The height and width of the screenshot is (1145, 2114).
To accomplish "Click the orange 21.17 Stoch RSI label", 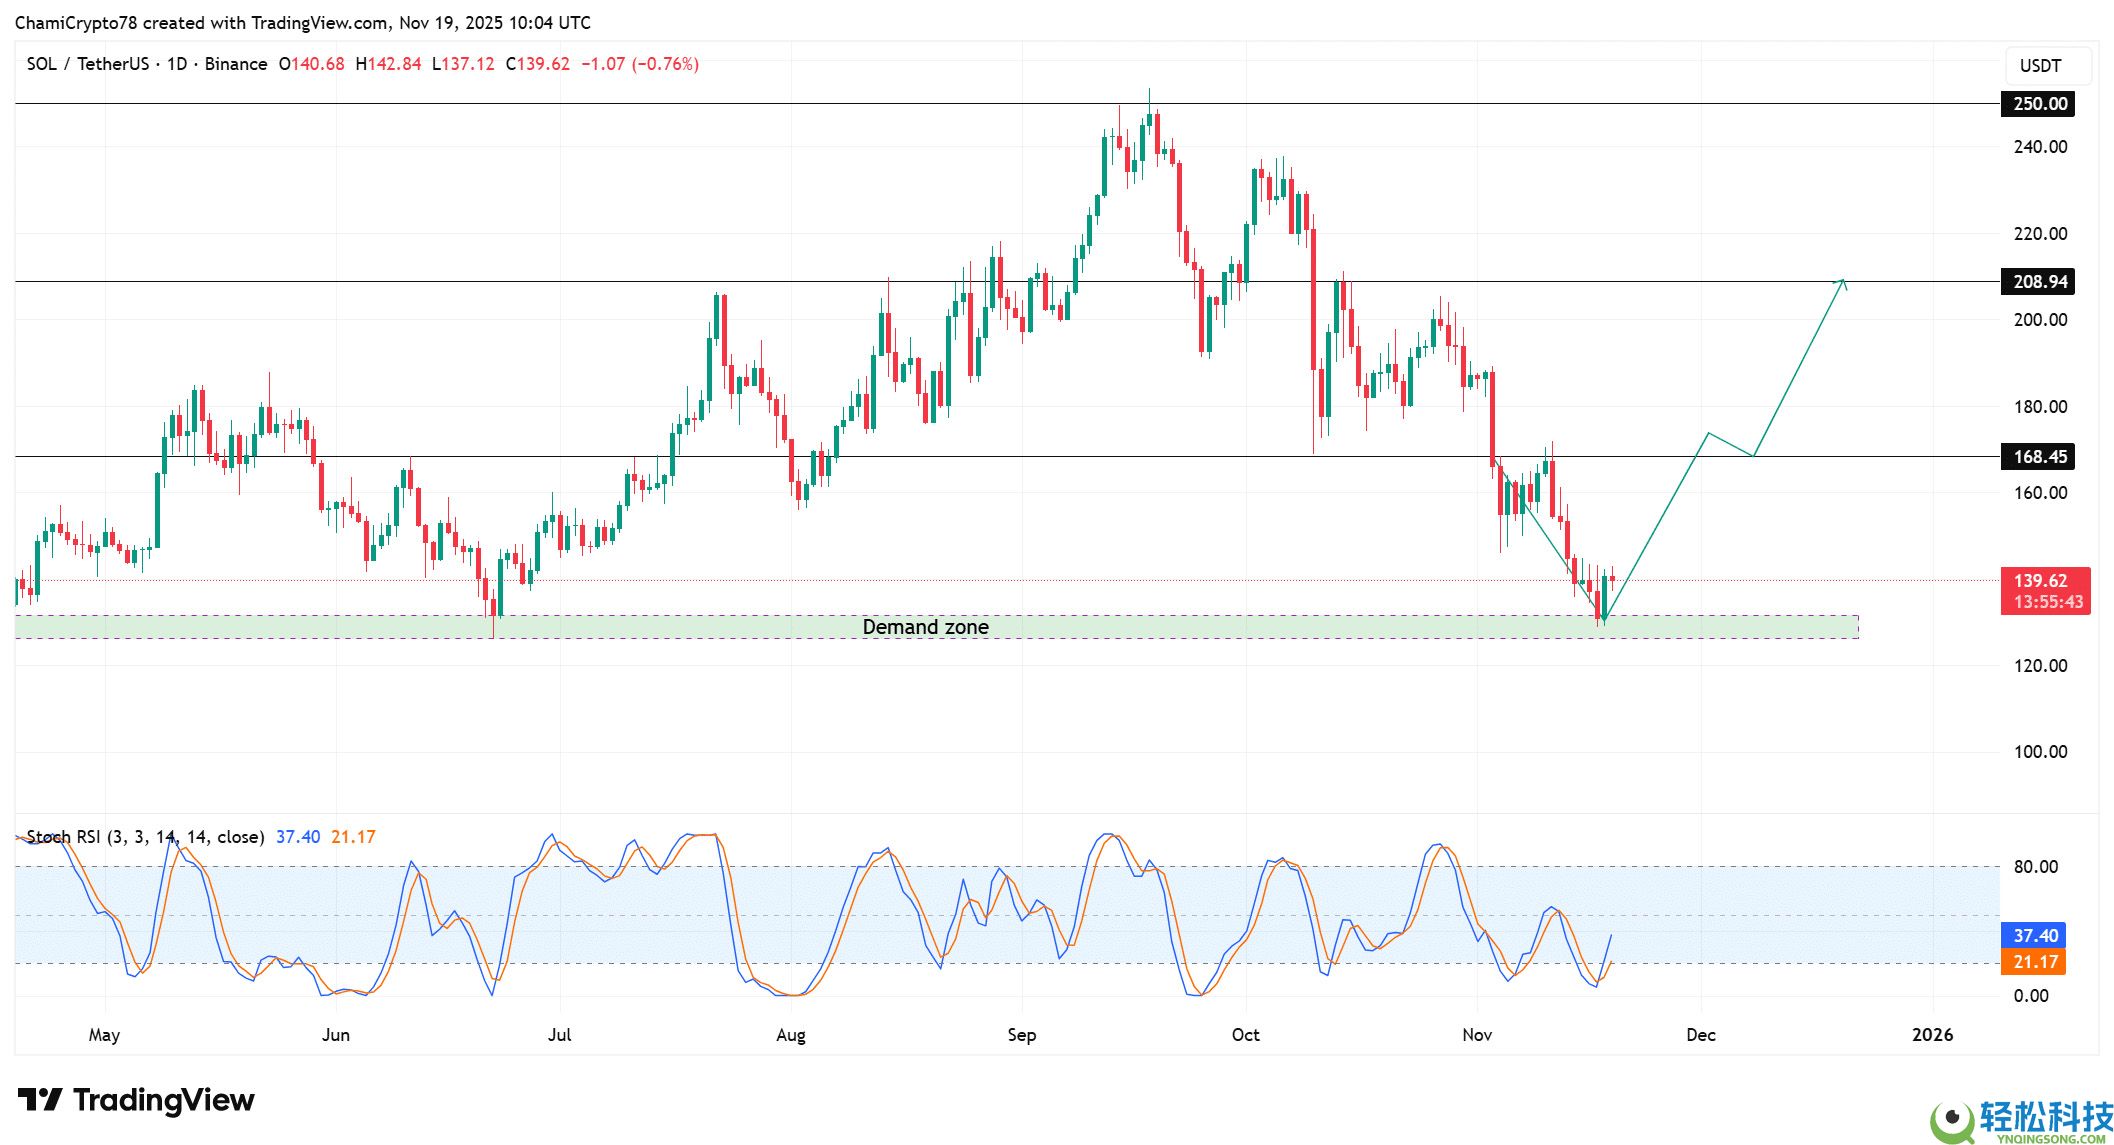I will coord(2035,962).
